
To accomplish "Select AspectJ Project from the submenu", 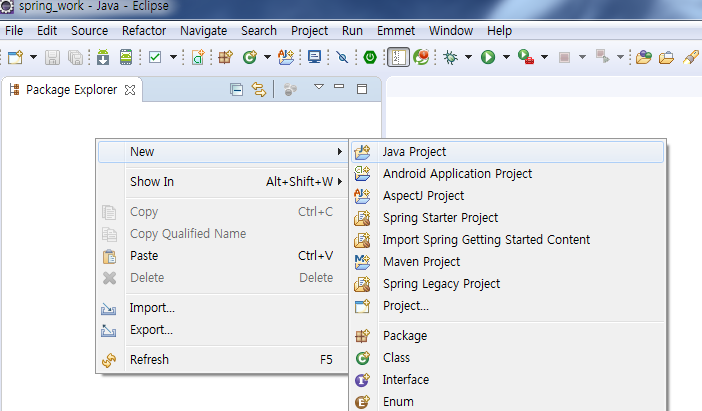I will click(508, 196).
